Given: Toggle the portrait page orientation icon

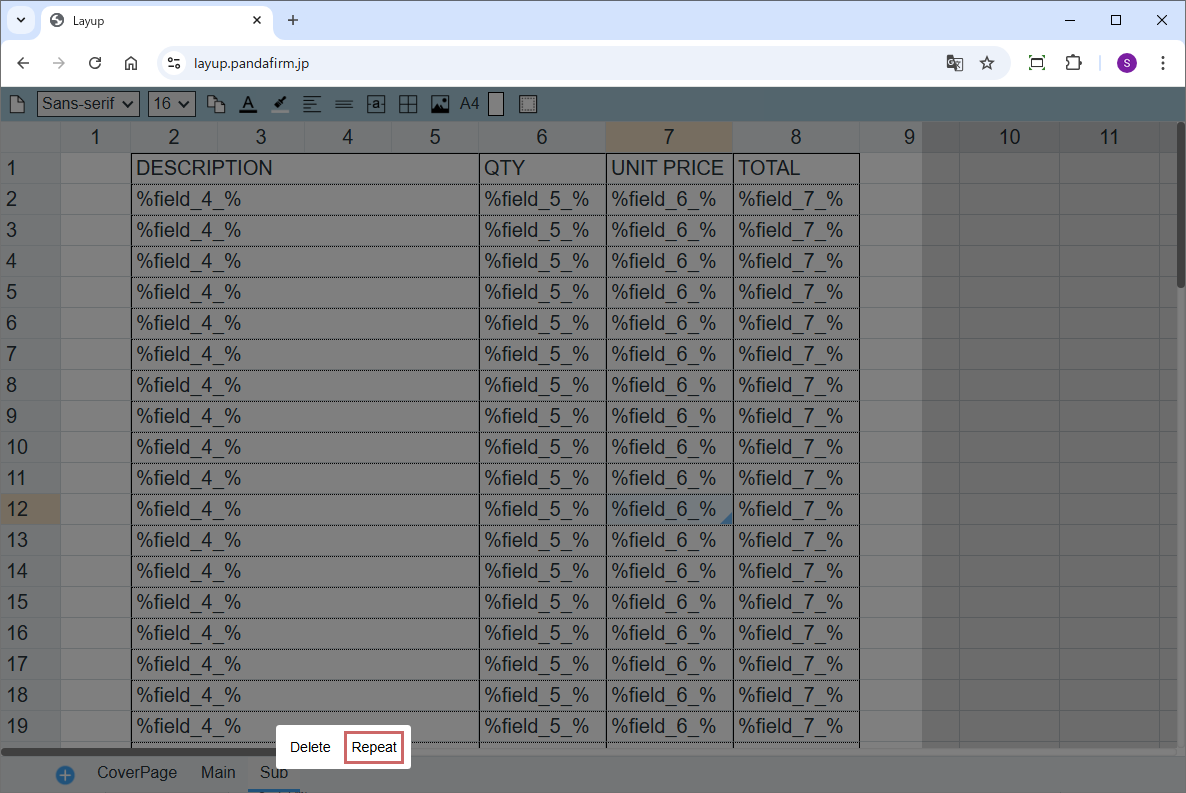Looking at the screenshot, I should point(496,104).
